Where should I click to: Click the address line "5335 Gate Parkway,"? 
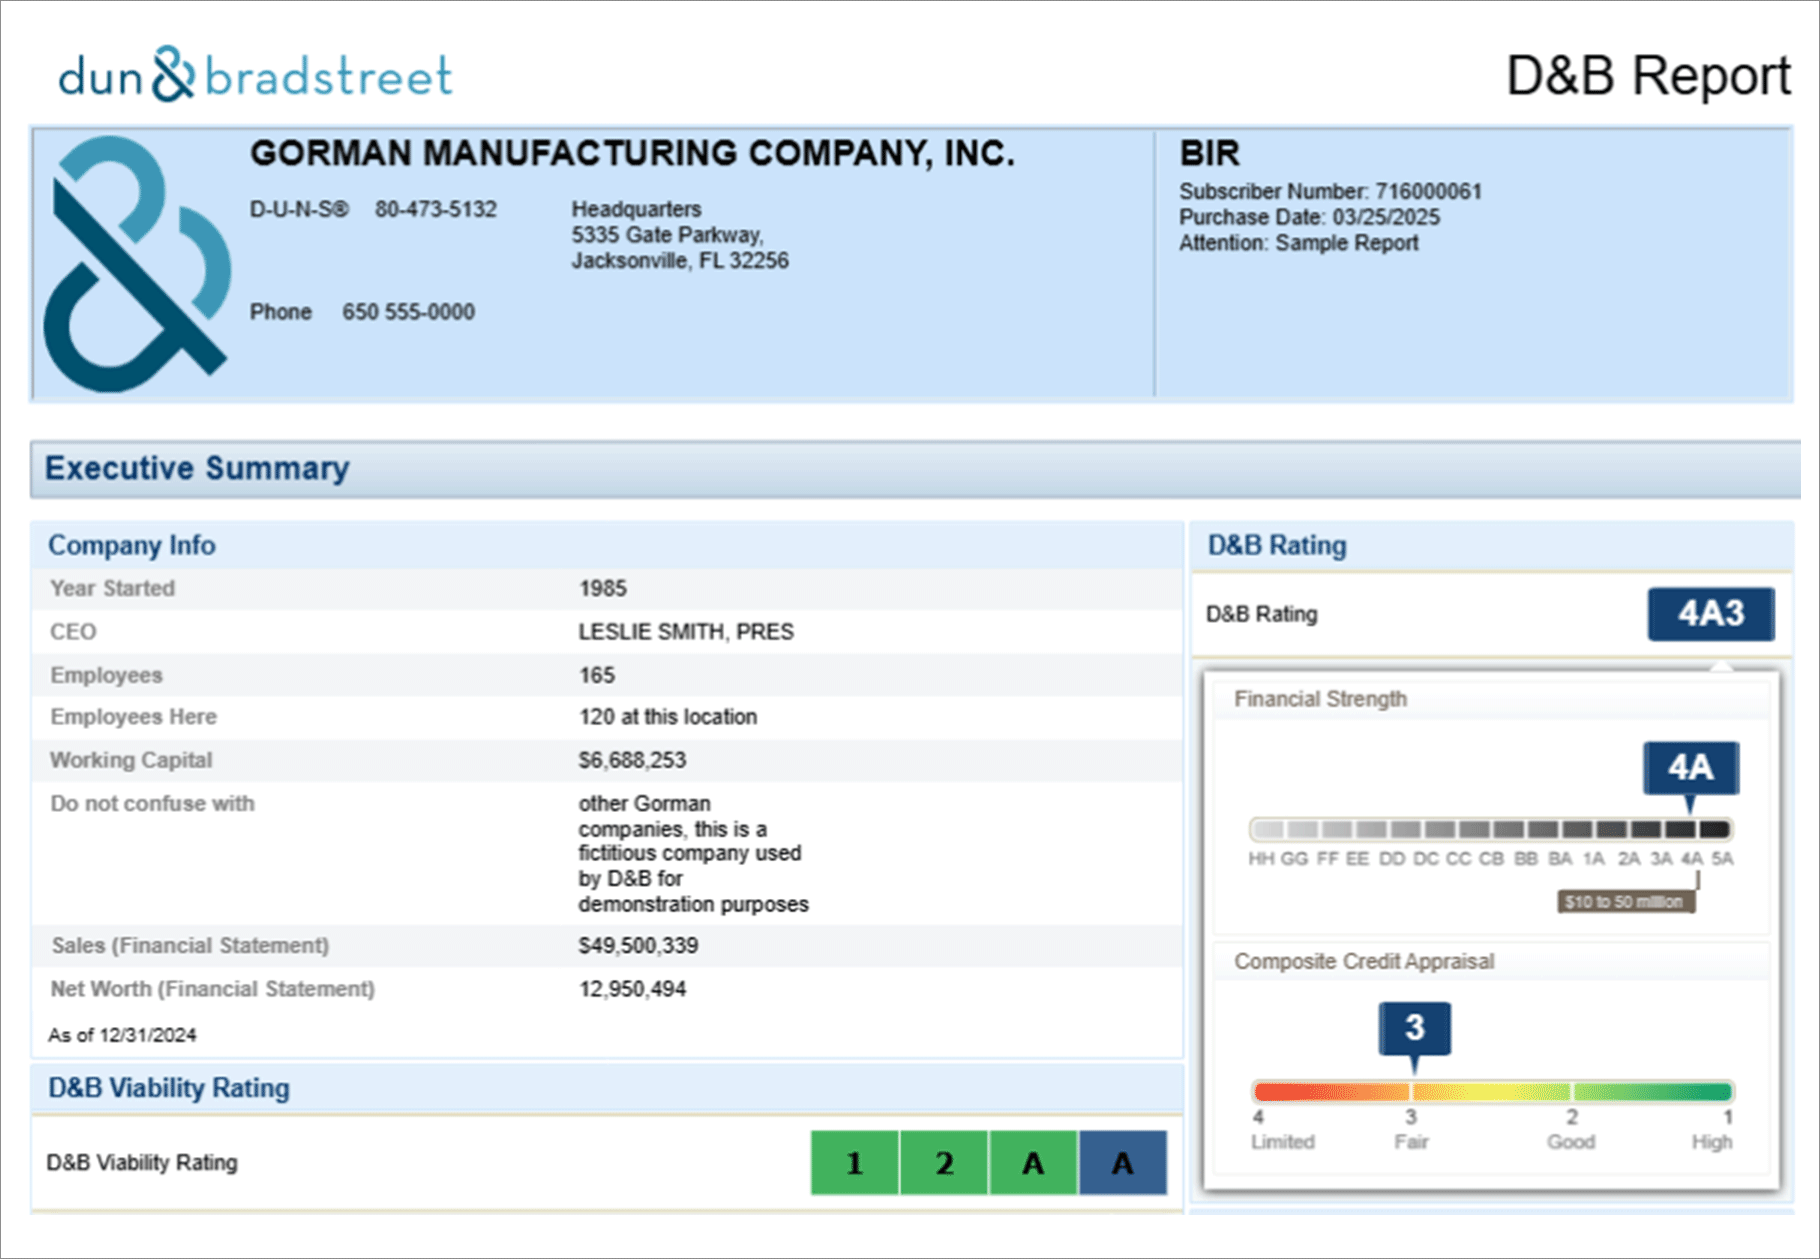pyautogui.click(x=667, y=235)
